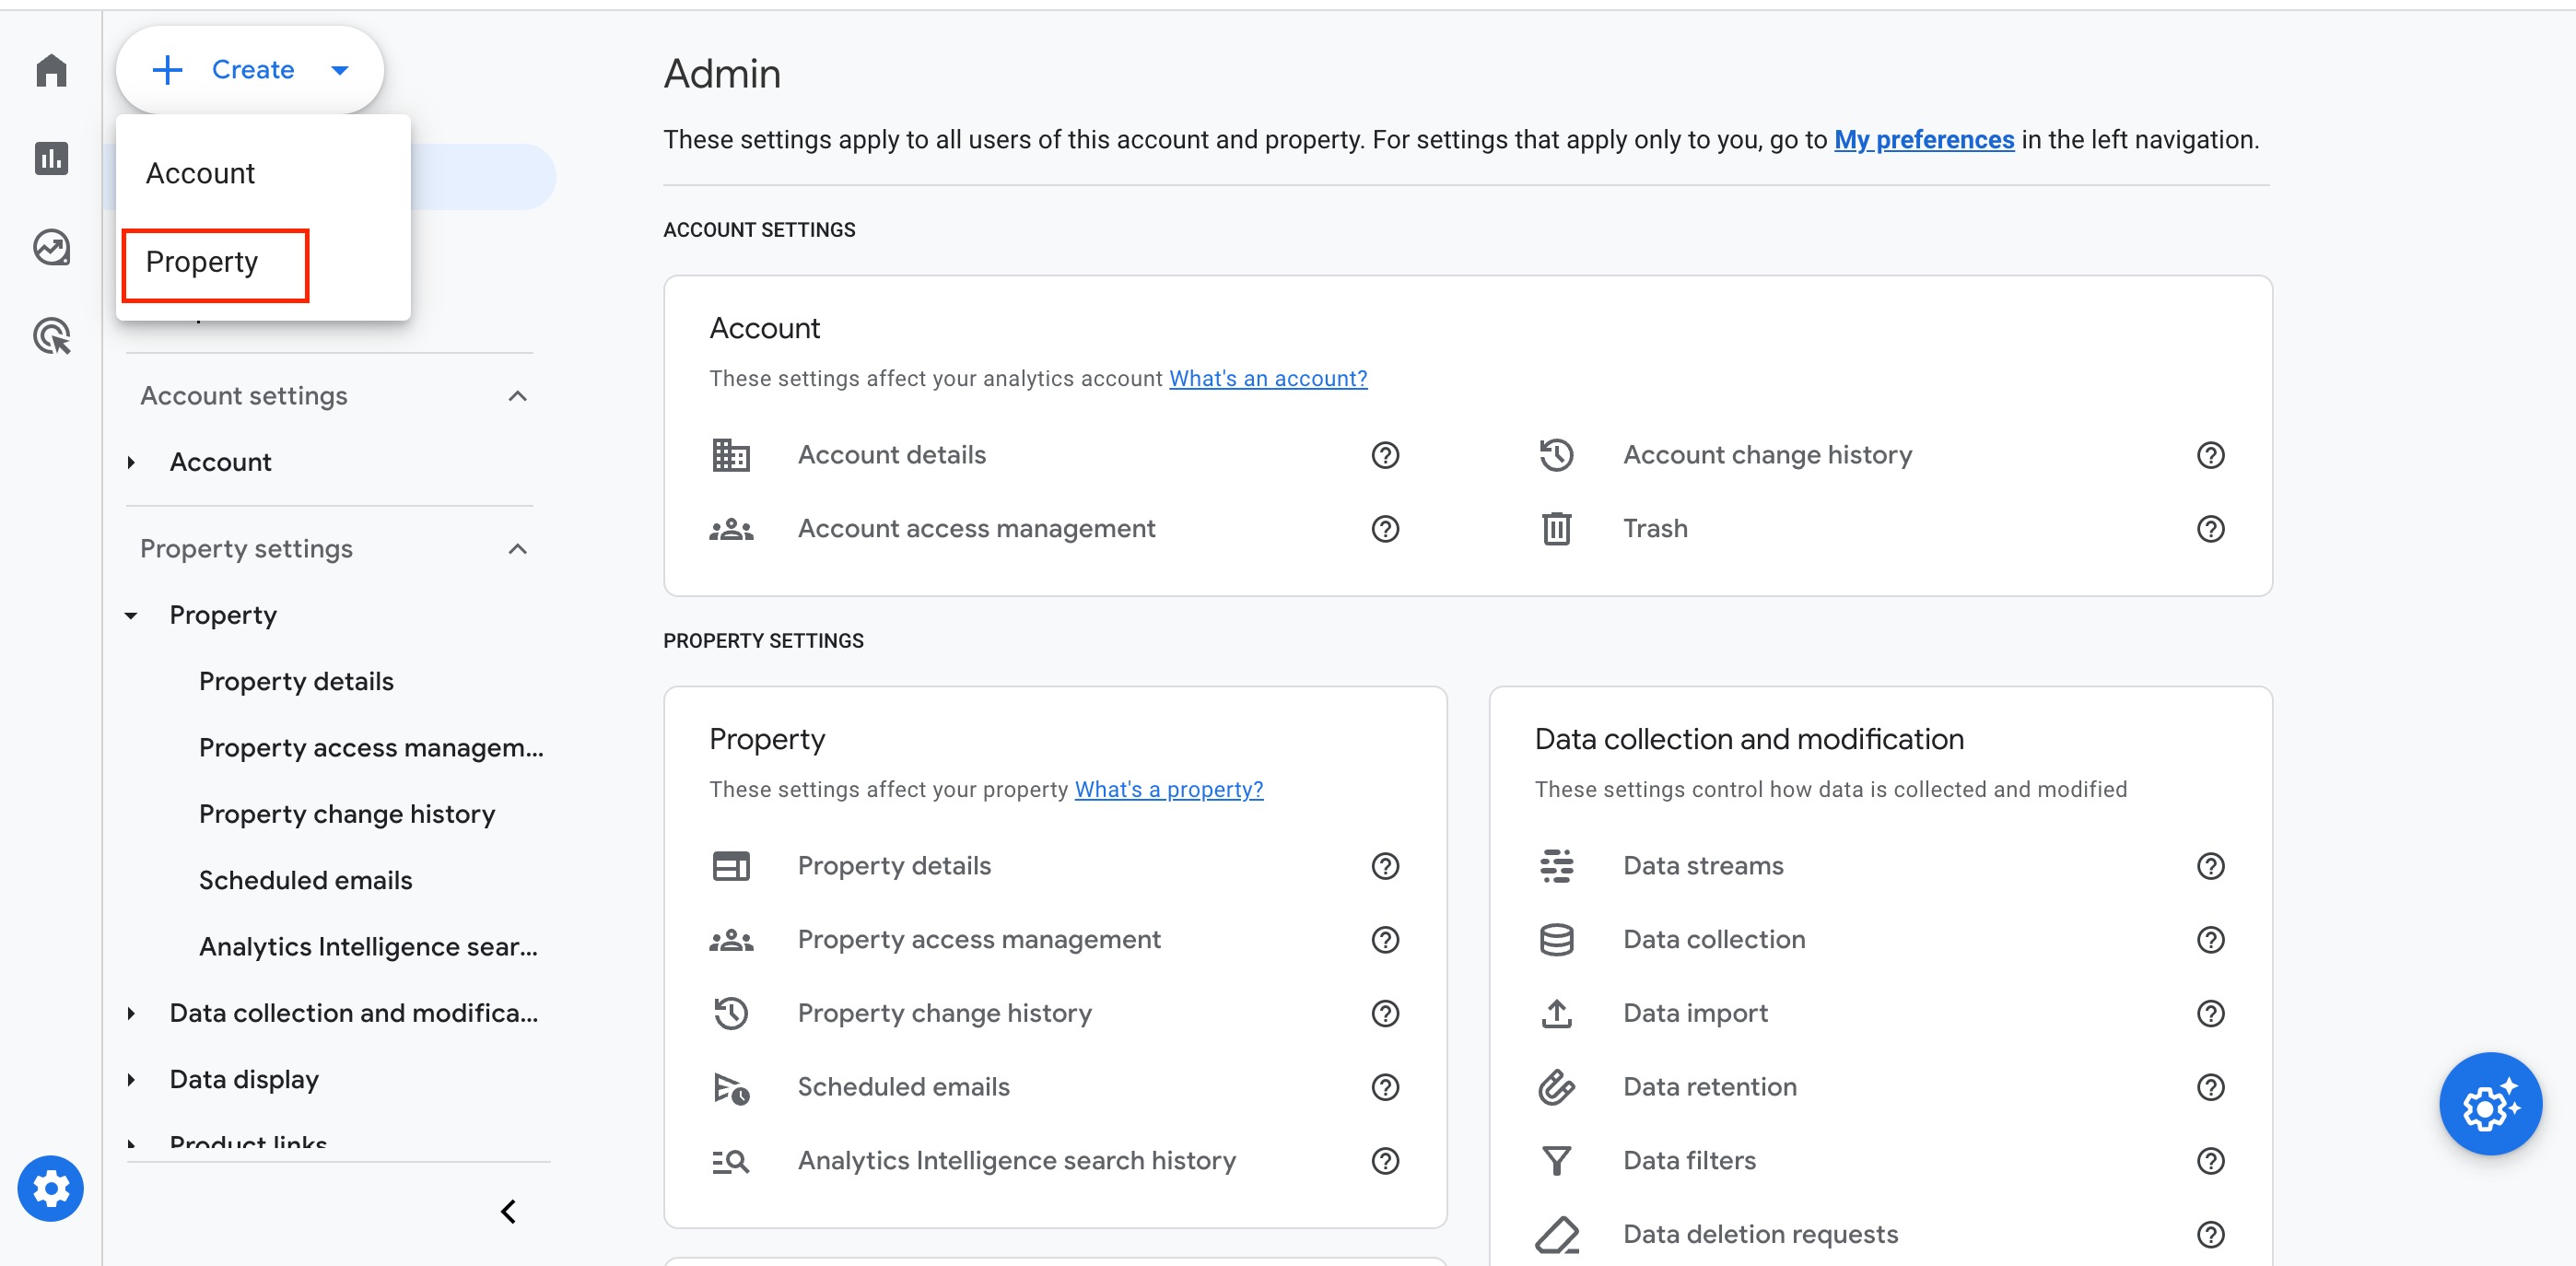Image resolution: width=2576 pixels, height=1266 pixels.
Task: Open the Home icon in left rail
Action: click(51, 70)
